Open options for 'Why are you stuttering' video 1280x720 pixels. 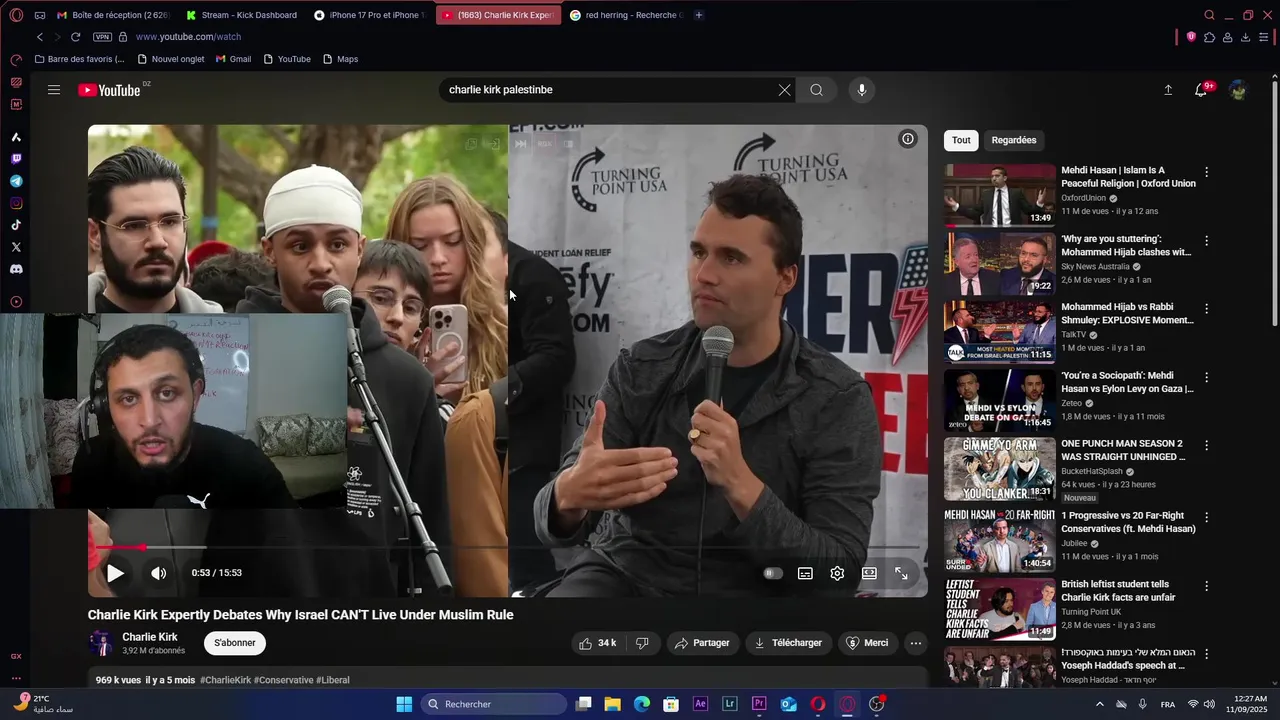(1206, 241)
